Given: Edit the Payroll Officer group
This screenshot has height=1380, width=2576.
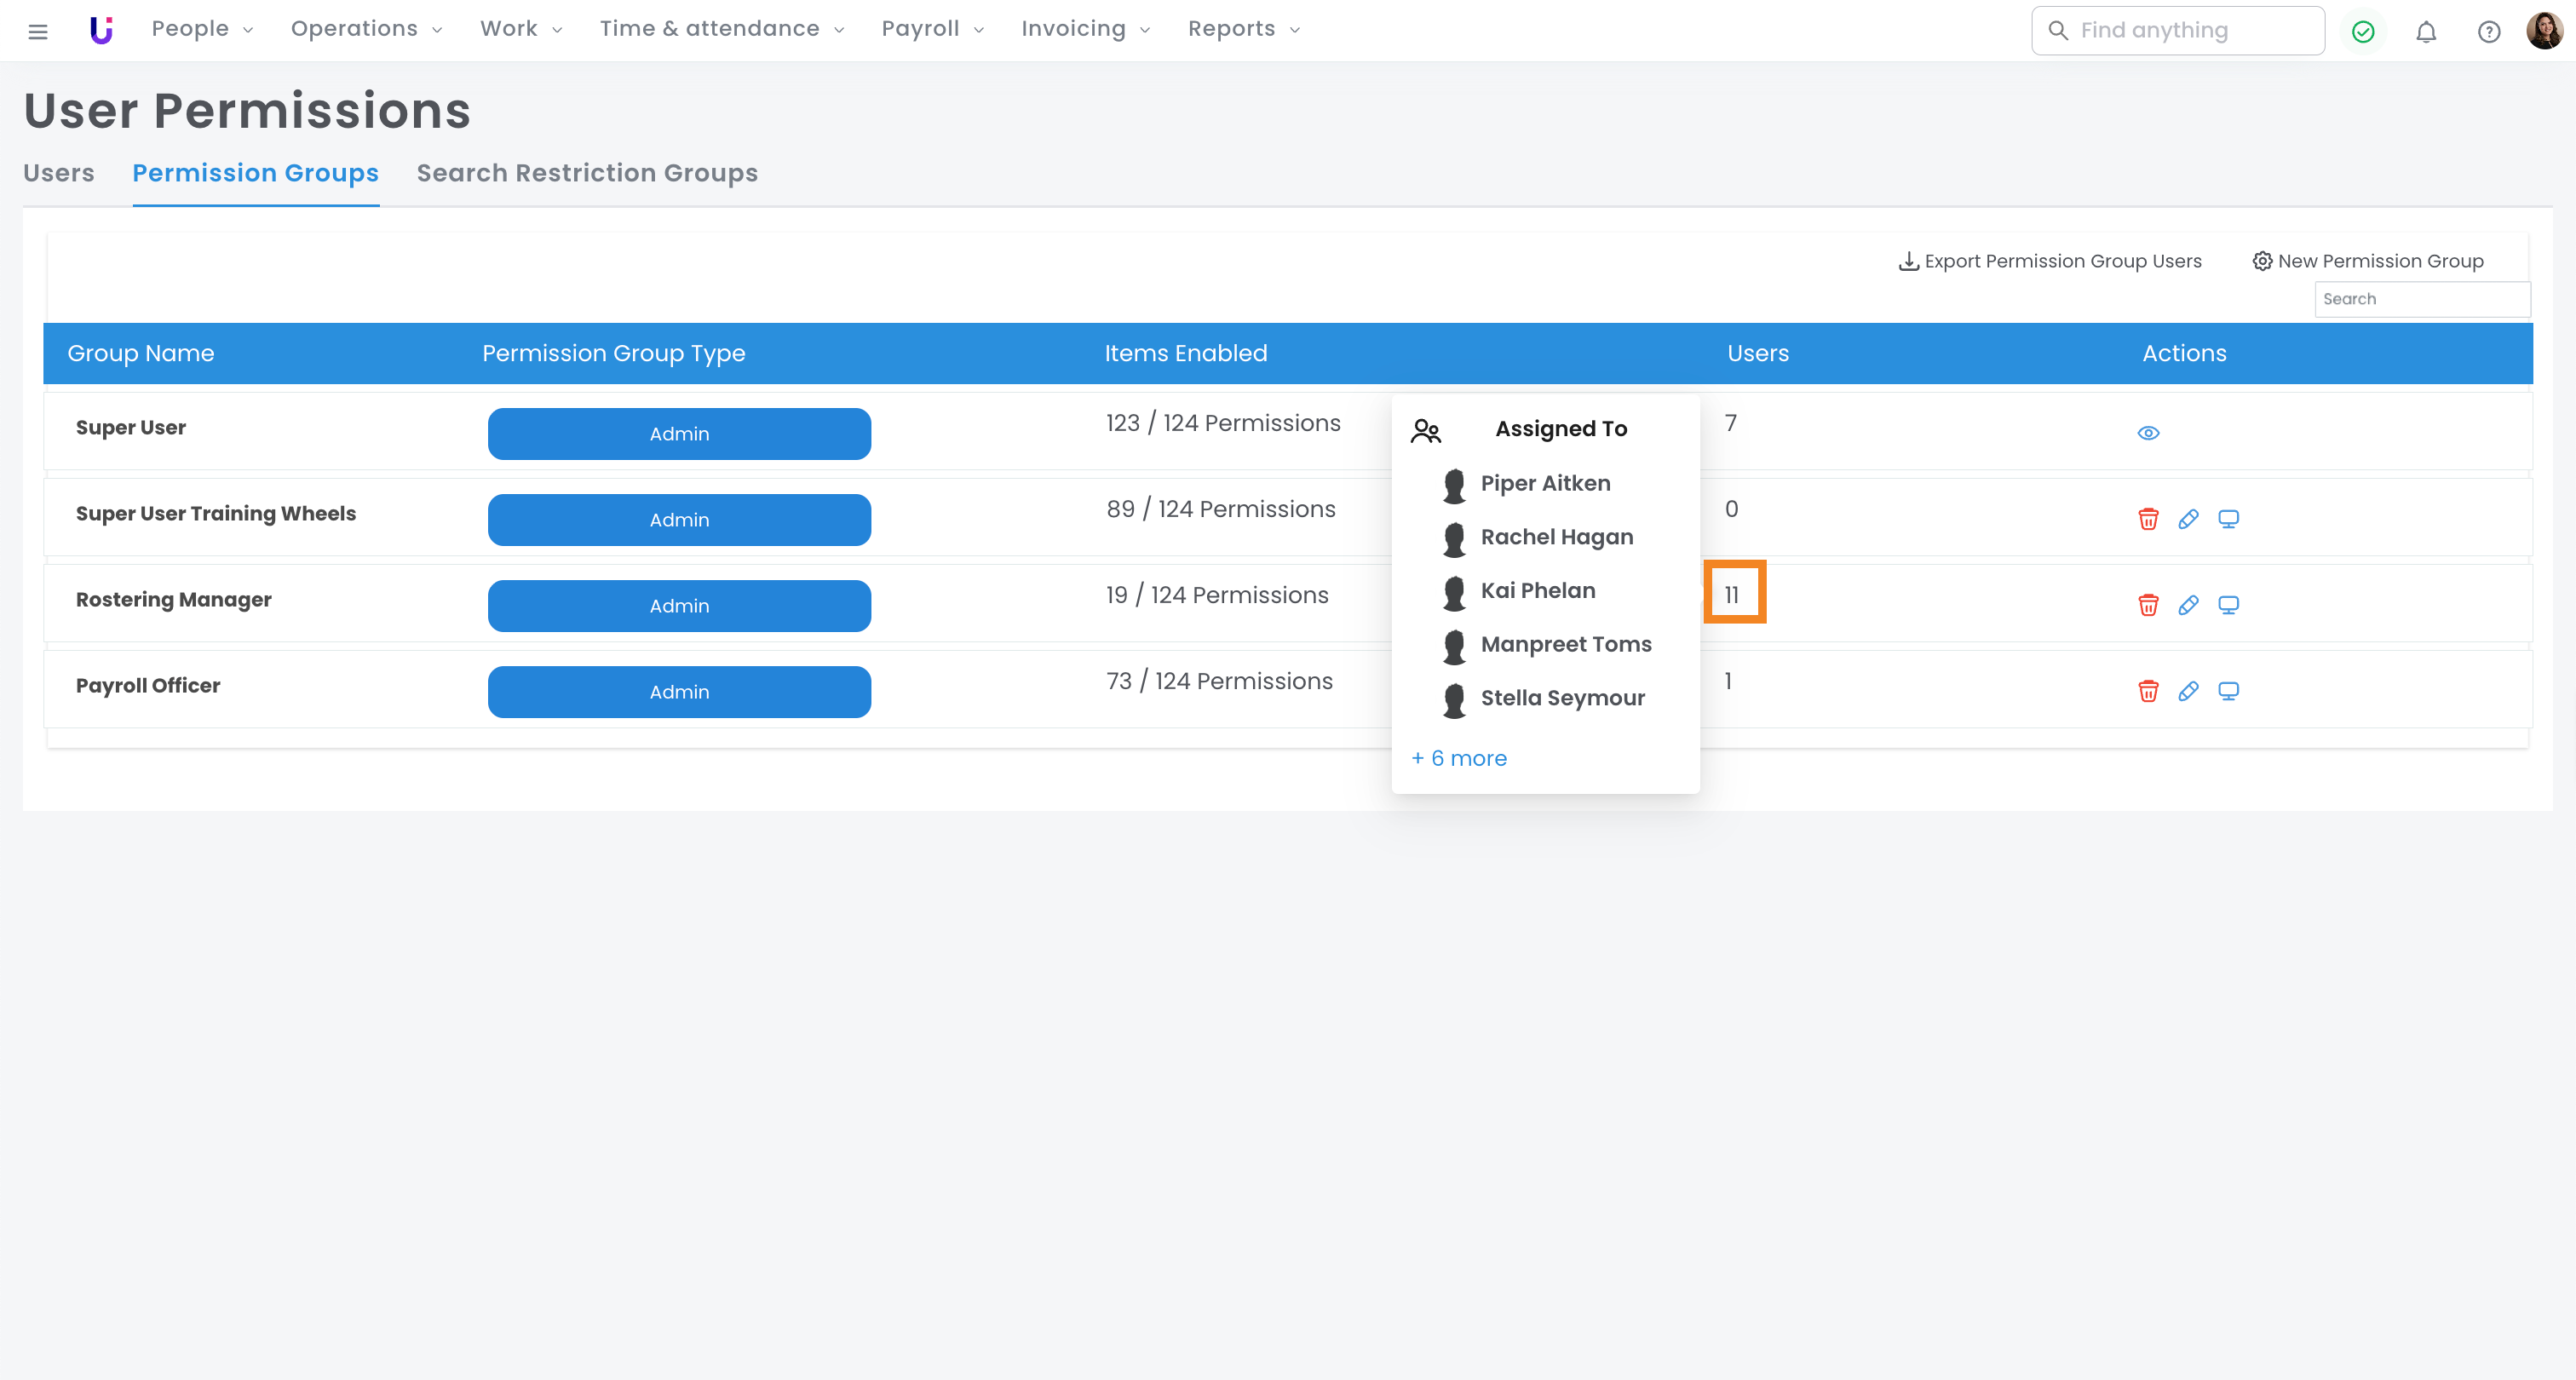Looking at the screenshot, I should click(2188, 691).
